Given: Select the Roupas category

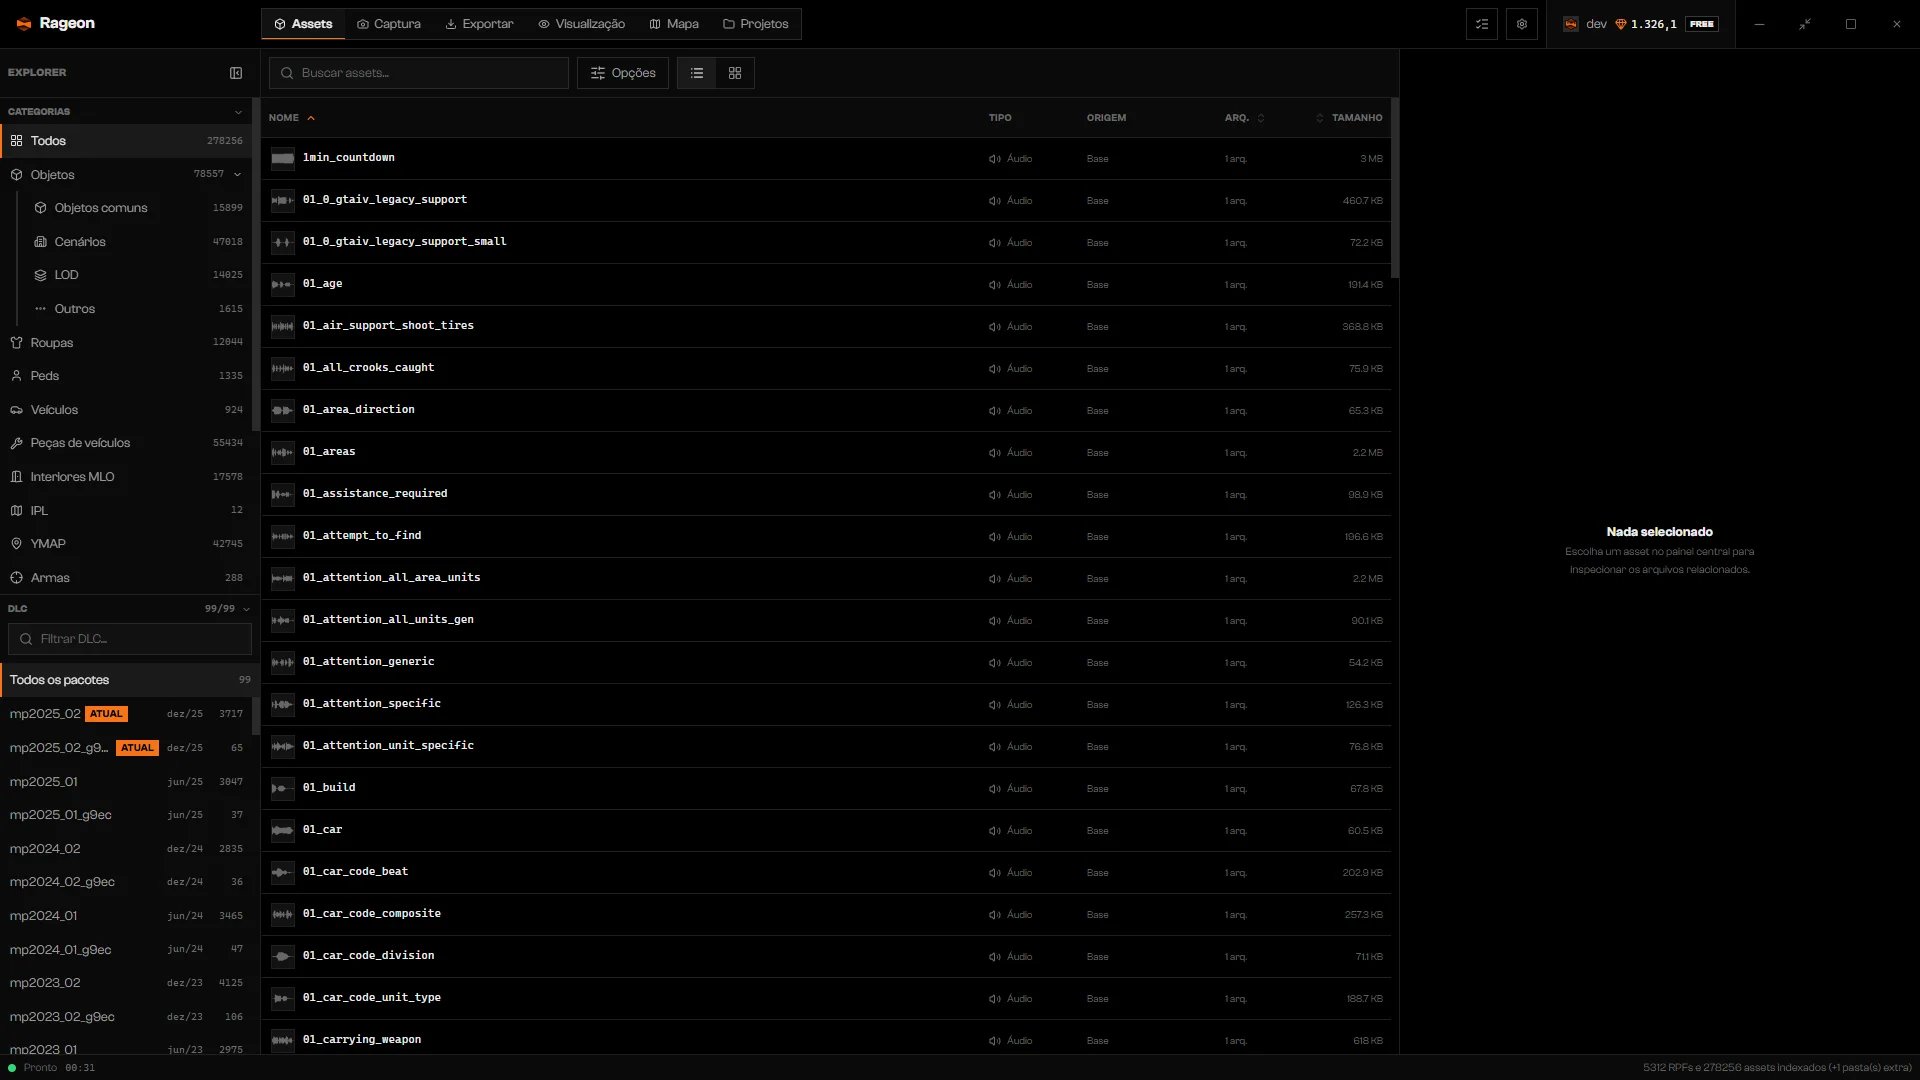Looking at the screenshot, I should 126,343.
